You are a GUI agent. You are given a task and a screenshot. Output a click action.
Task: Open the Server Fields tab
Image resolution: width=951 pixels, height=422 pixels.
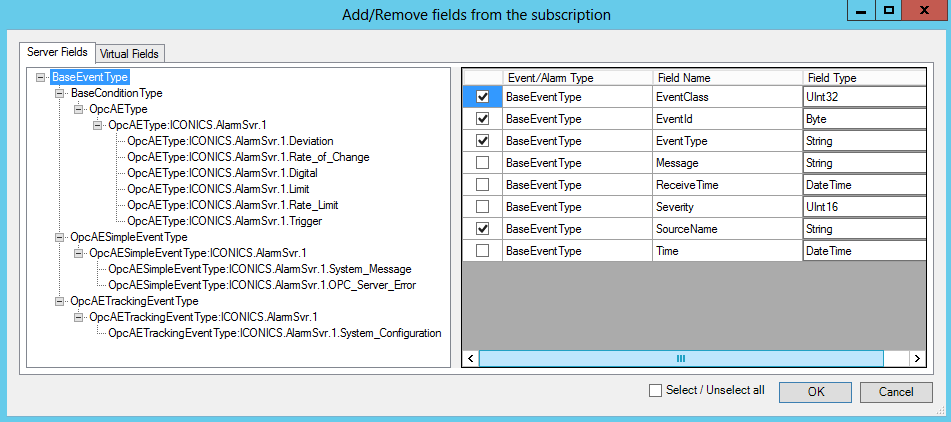tap(57, 52)
